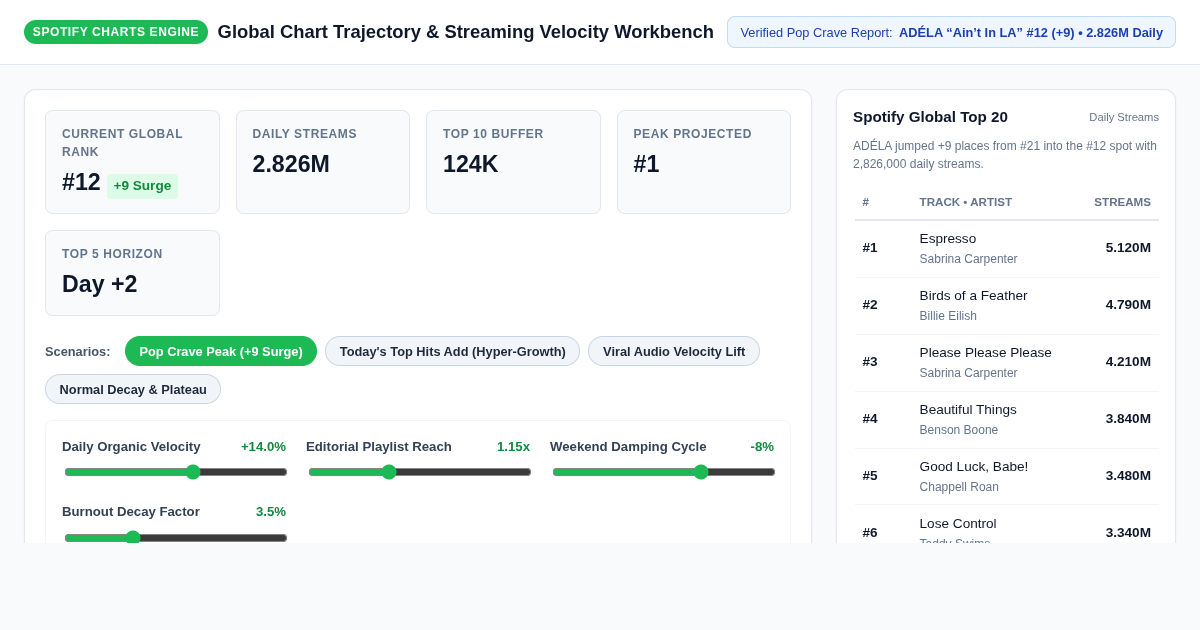The height and width of the screenshot is (630, 1200).
Task: Click the Burnout Decay Factor slider
Action: [x=176, y=537]
